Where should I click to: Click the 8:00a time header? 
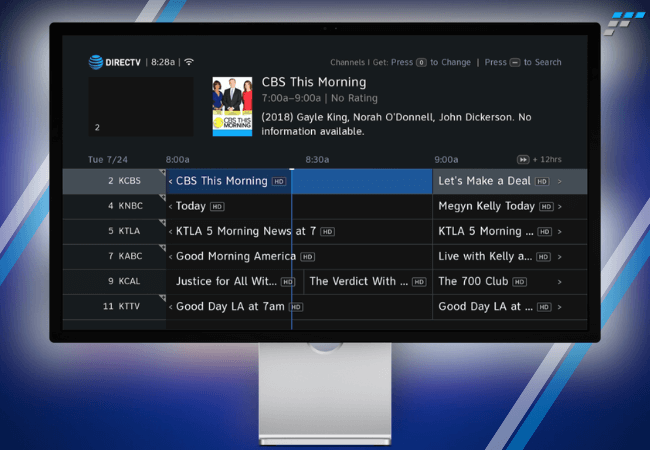(x=177, y=160)
